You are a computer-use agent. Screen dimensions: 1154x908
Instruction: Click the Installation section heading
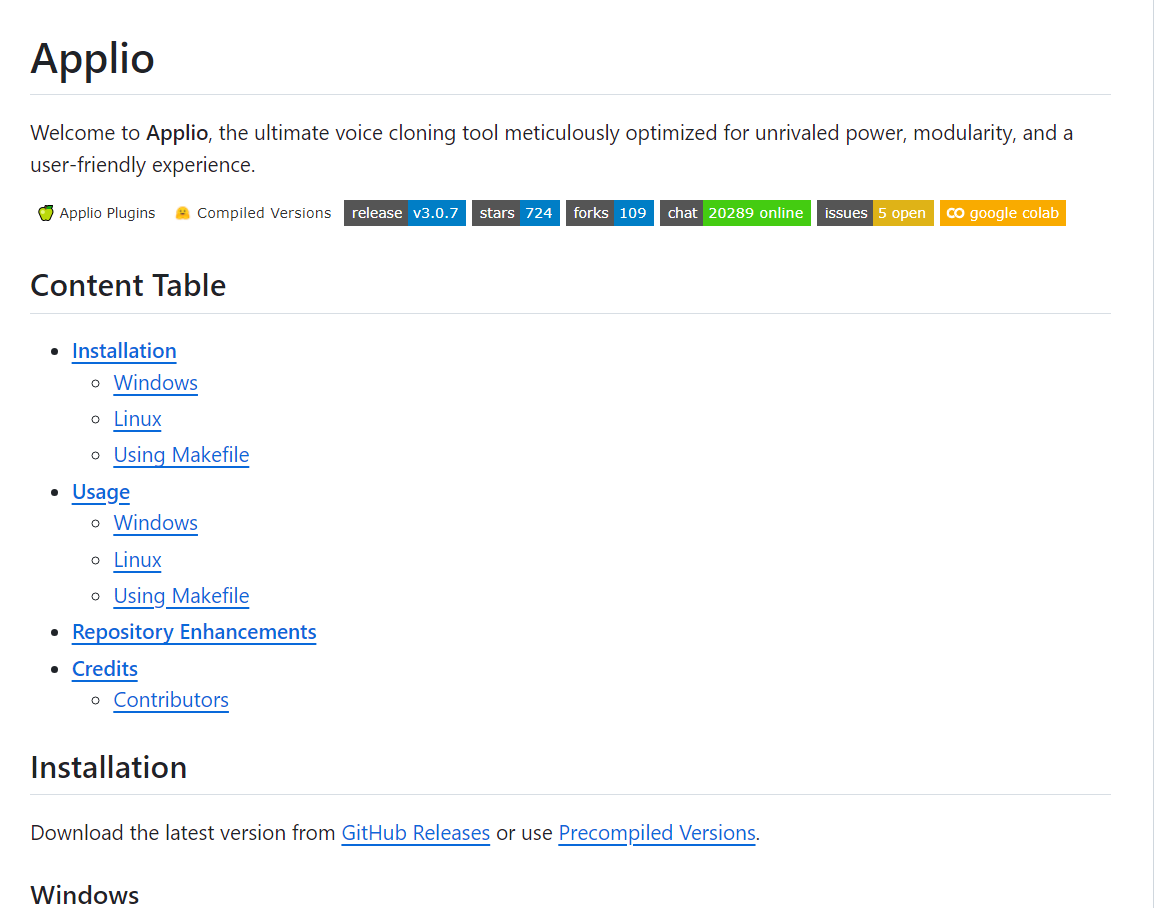point(109,767)
